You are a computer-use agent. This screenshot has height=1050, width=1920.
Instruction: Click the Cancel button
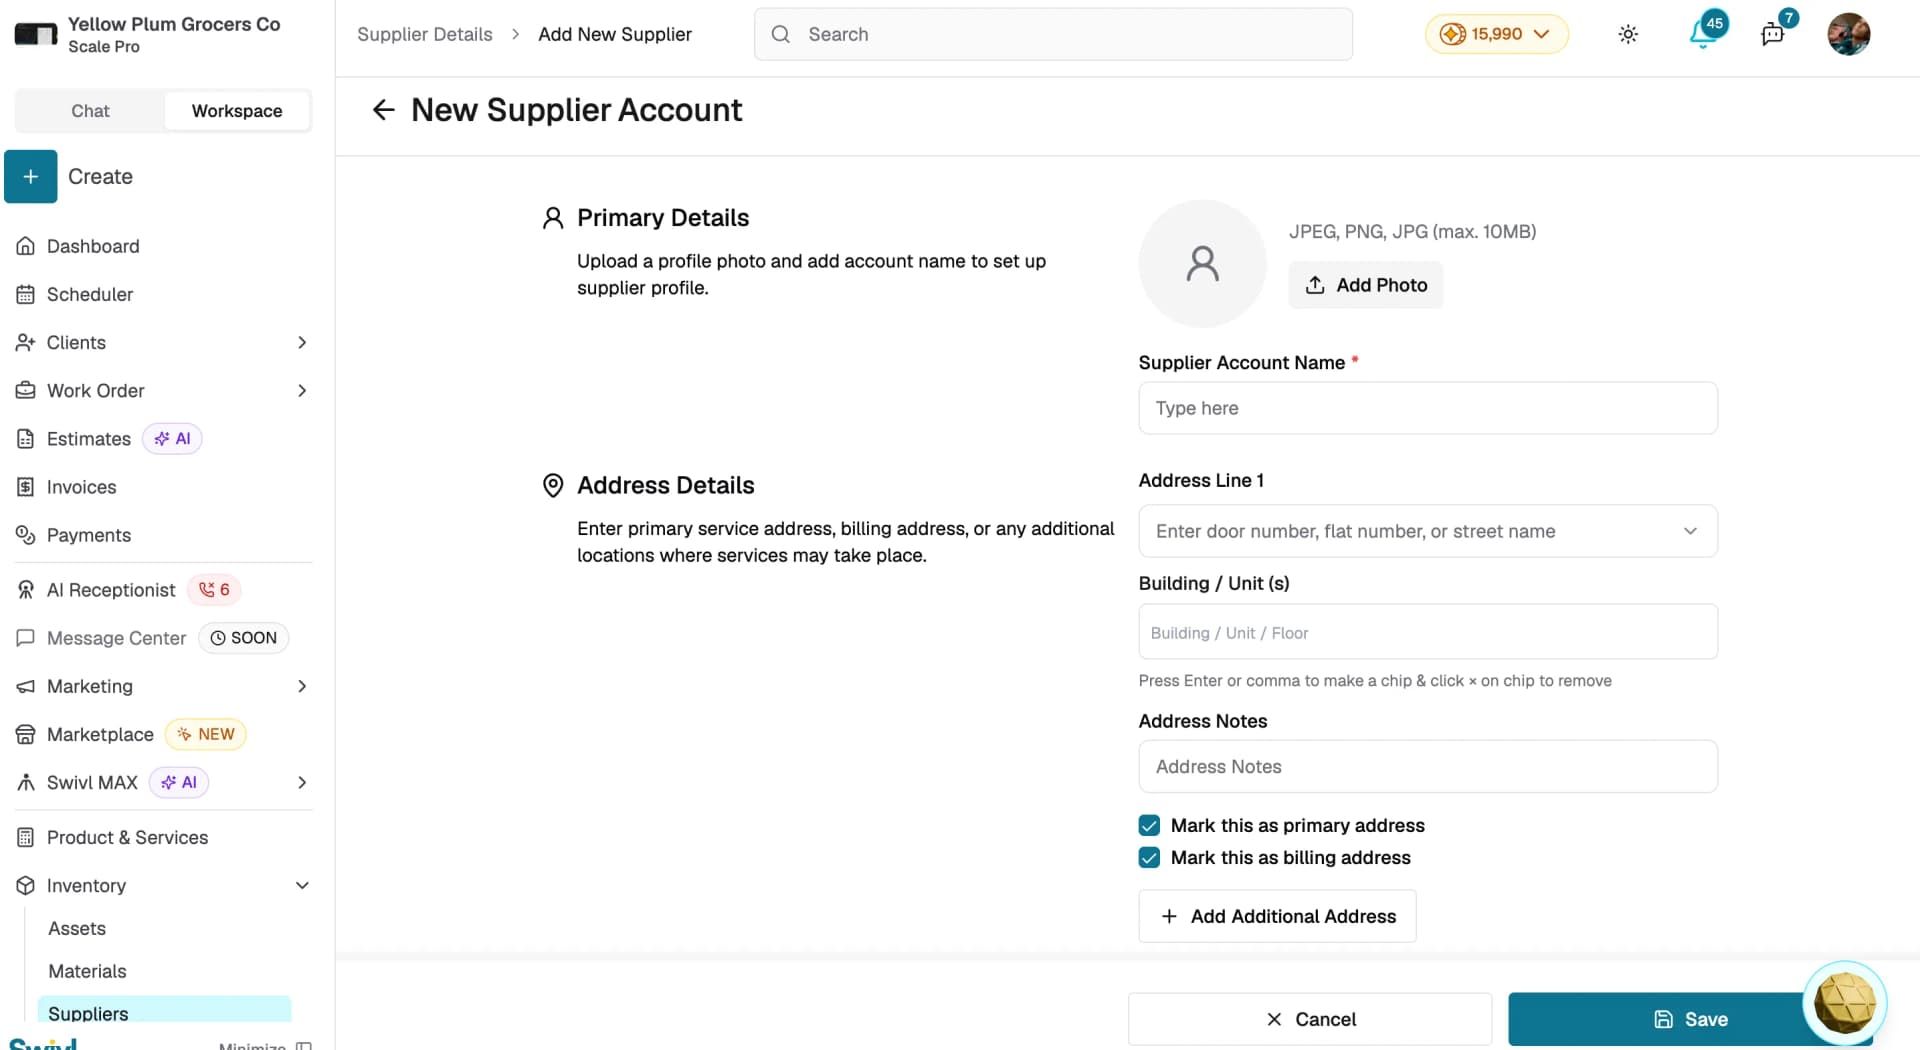[1310, 1019]
